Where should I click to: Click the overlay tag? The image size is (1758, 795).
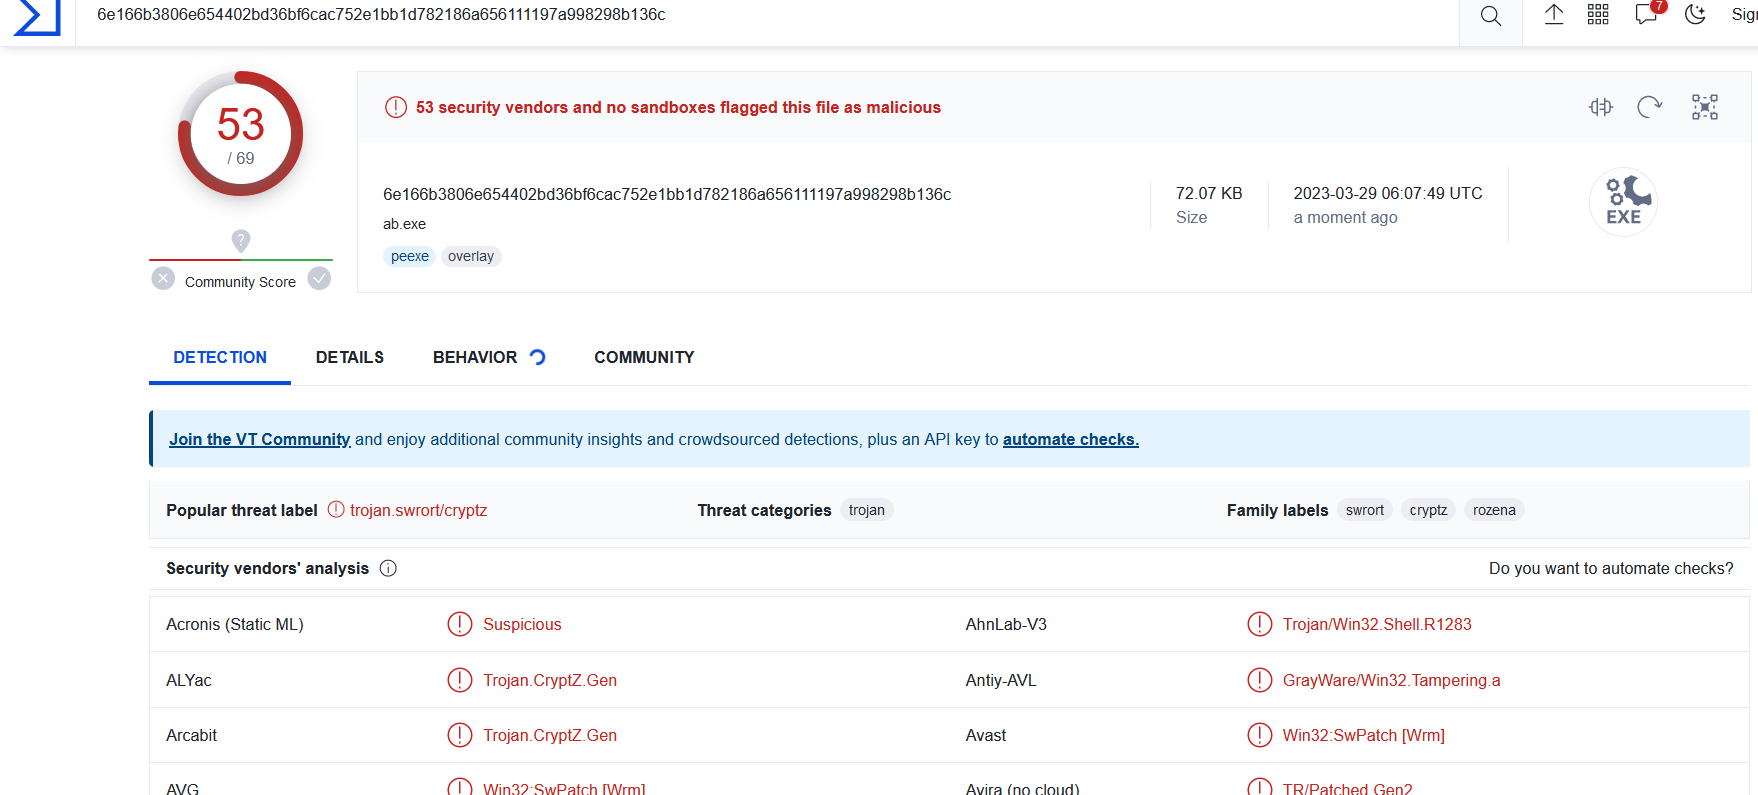click(x=471, y=256)
